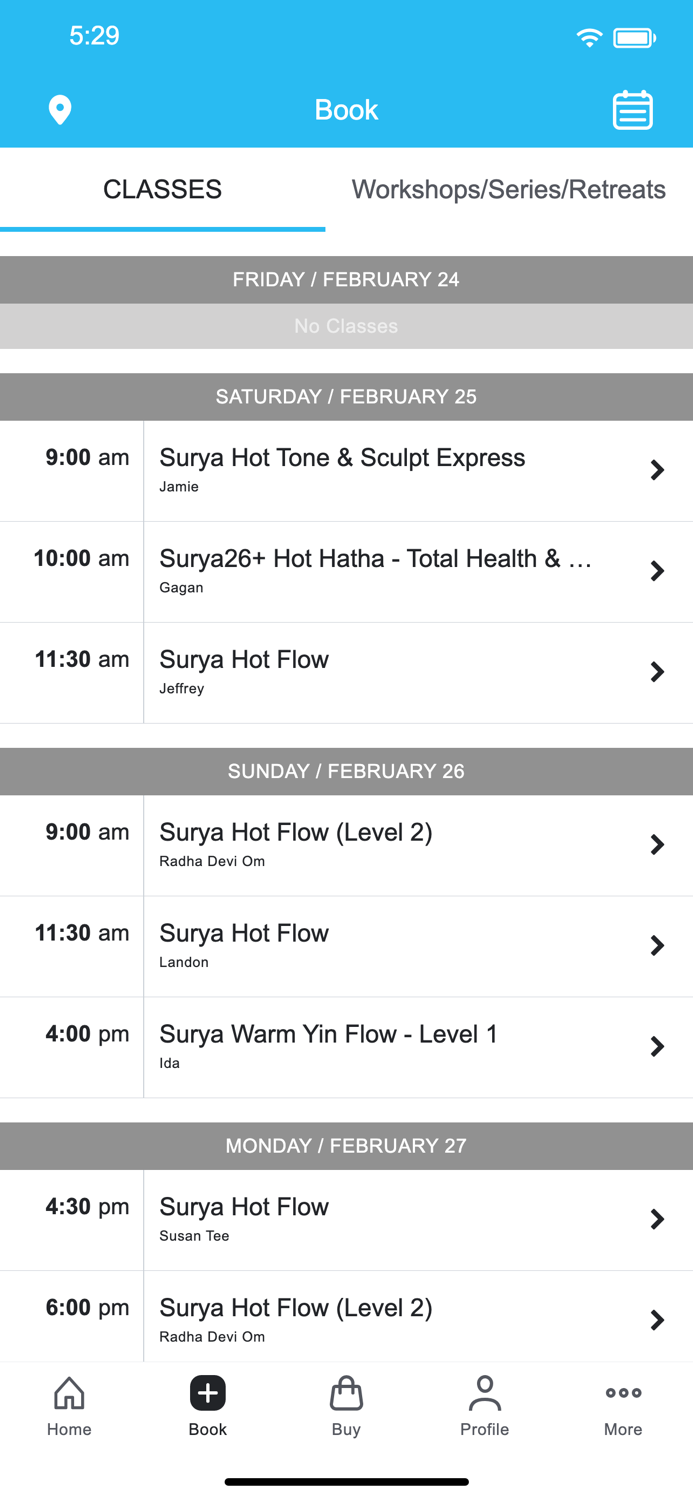
Task: Open the location selector pin icon
Action: [60, 110]
